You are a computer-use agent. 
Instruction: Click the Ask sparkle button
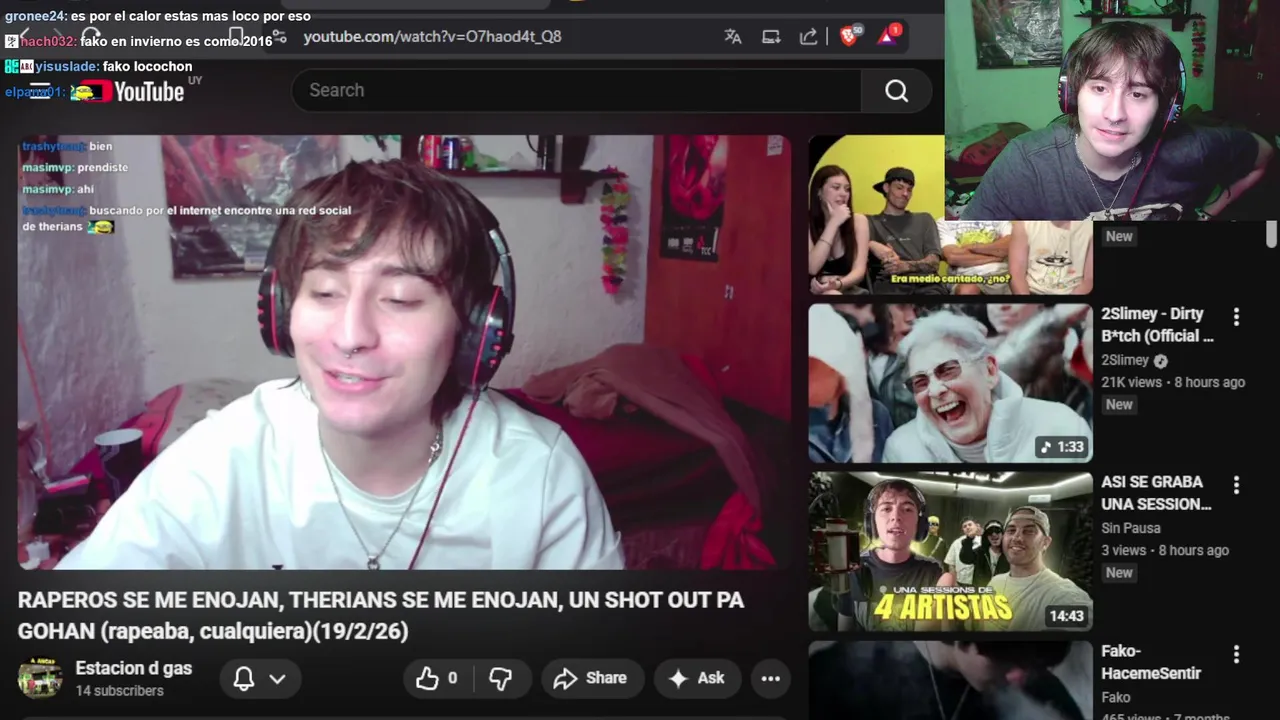pos(697,678)
